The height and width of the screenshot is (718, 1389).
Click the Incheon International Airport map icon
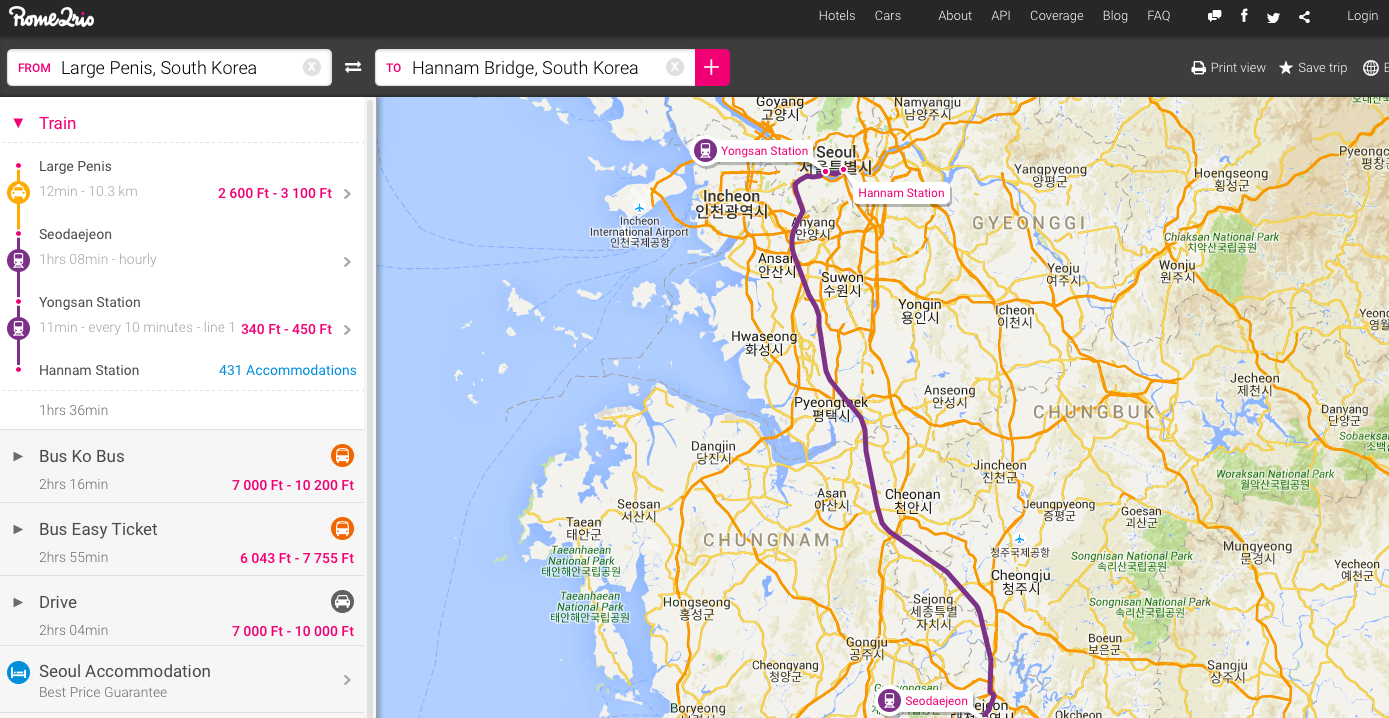[640, 209]
